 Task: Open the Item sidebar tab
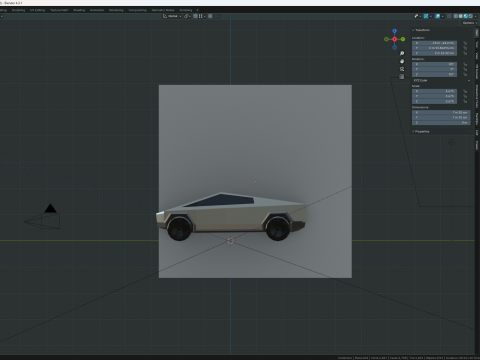pos(477,33)
